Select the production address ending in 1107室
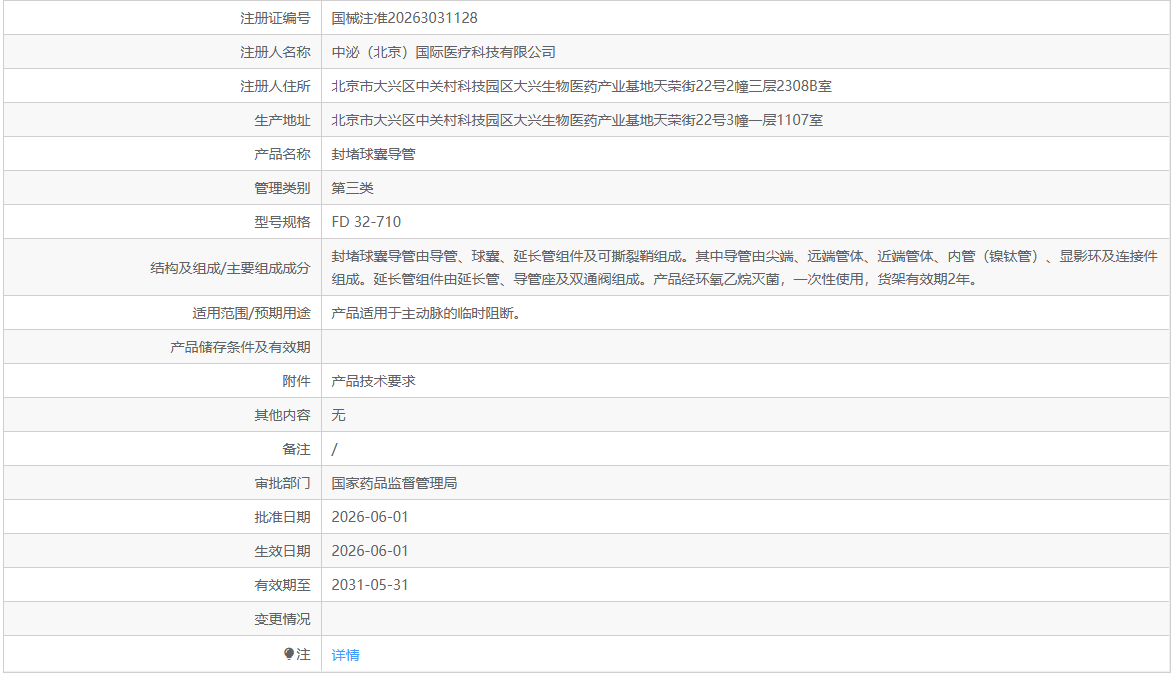Screen dimensions: 1174x675 (577, 120)
